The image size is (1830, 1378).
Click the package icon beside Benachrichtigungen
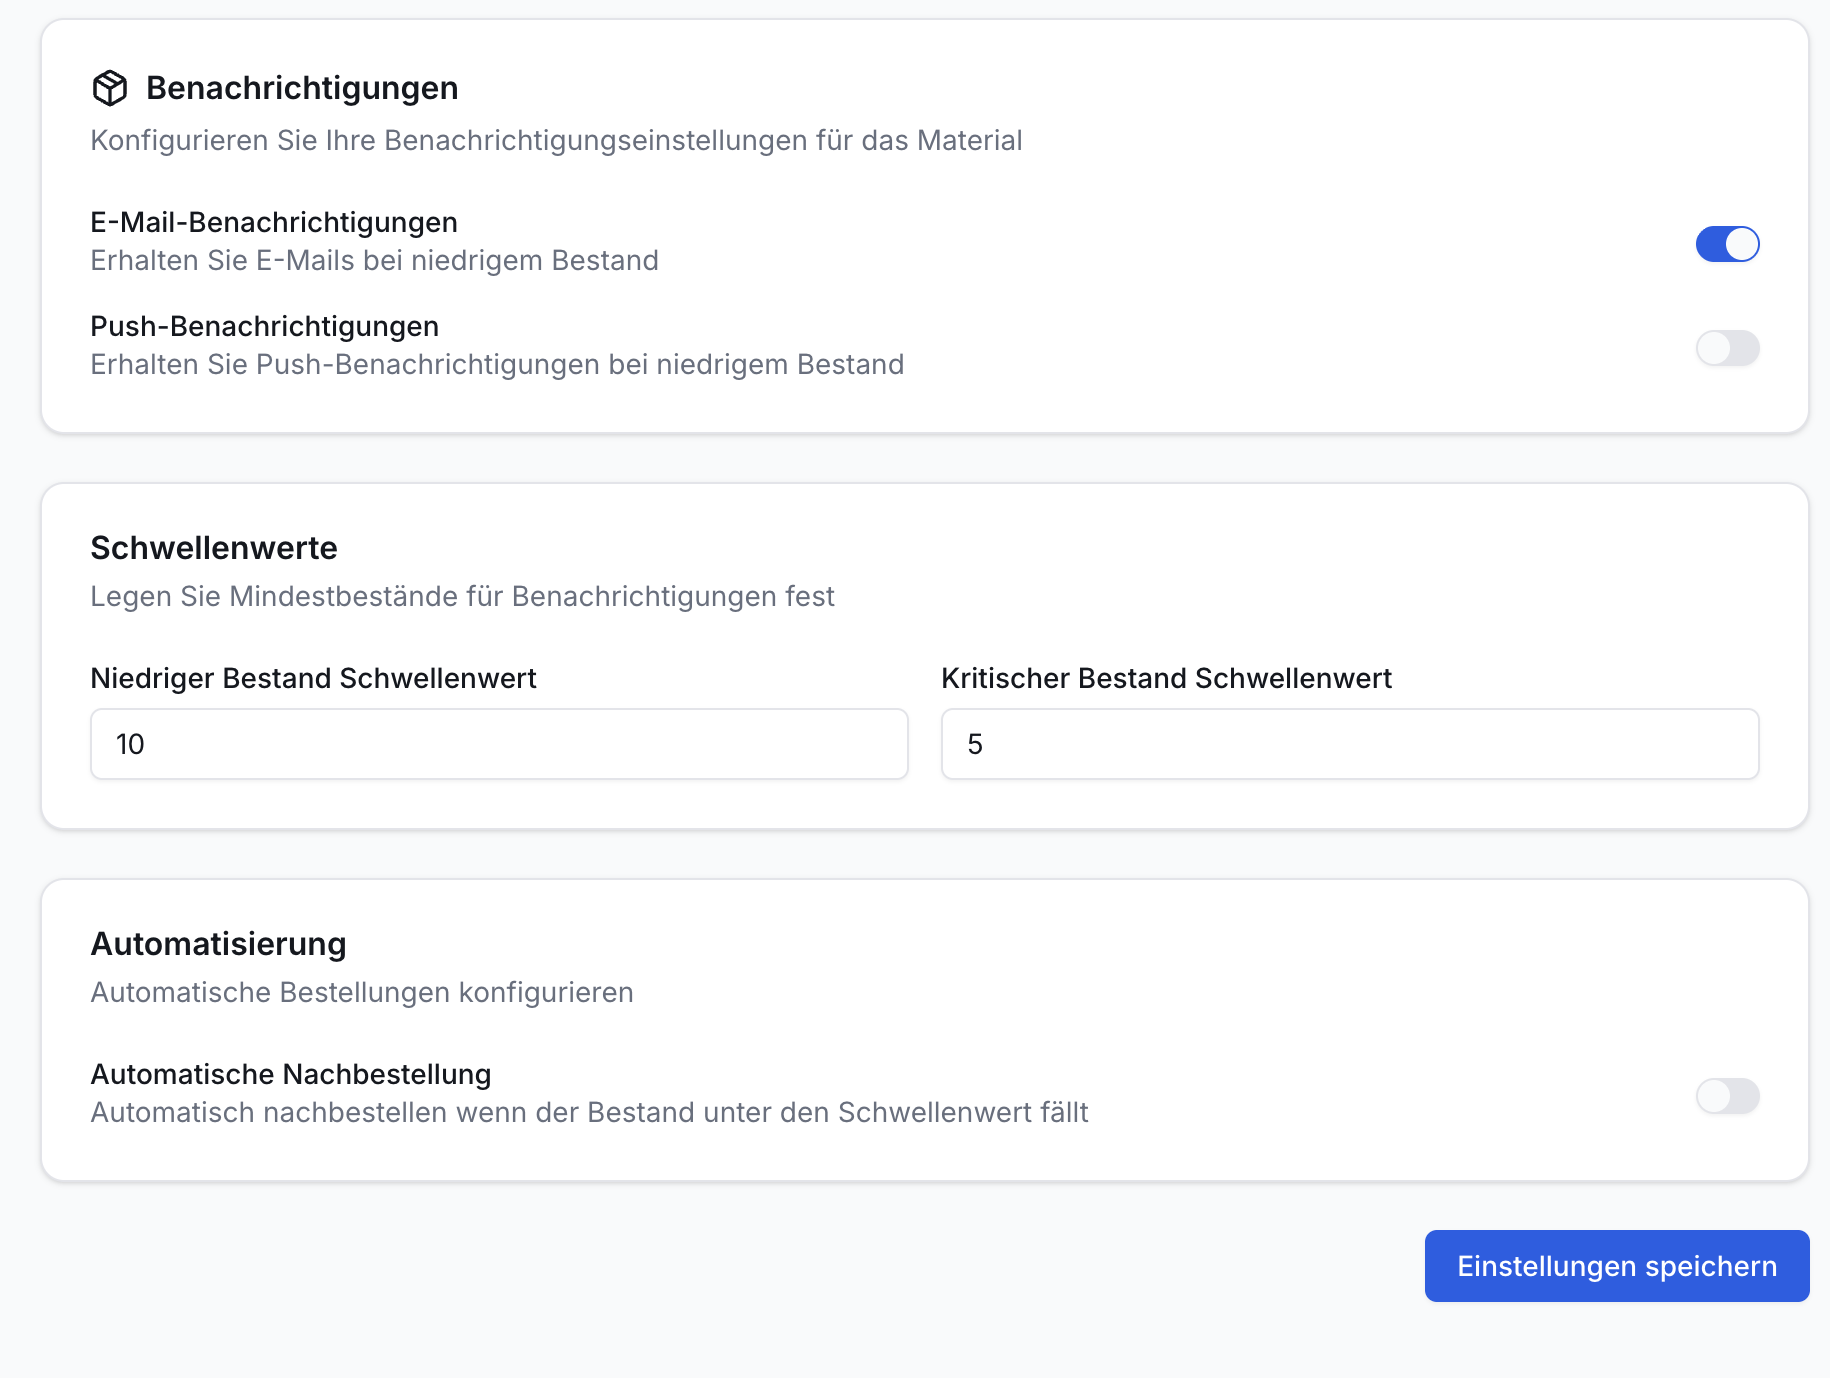tap(110, 88)
